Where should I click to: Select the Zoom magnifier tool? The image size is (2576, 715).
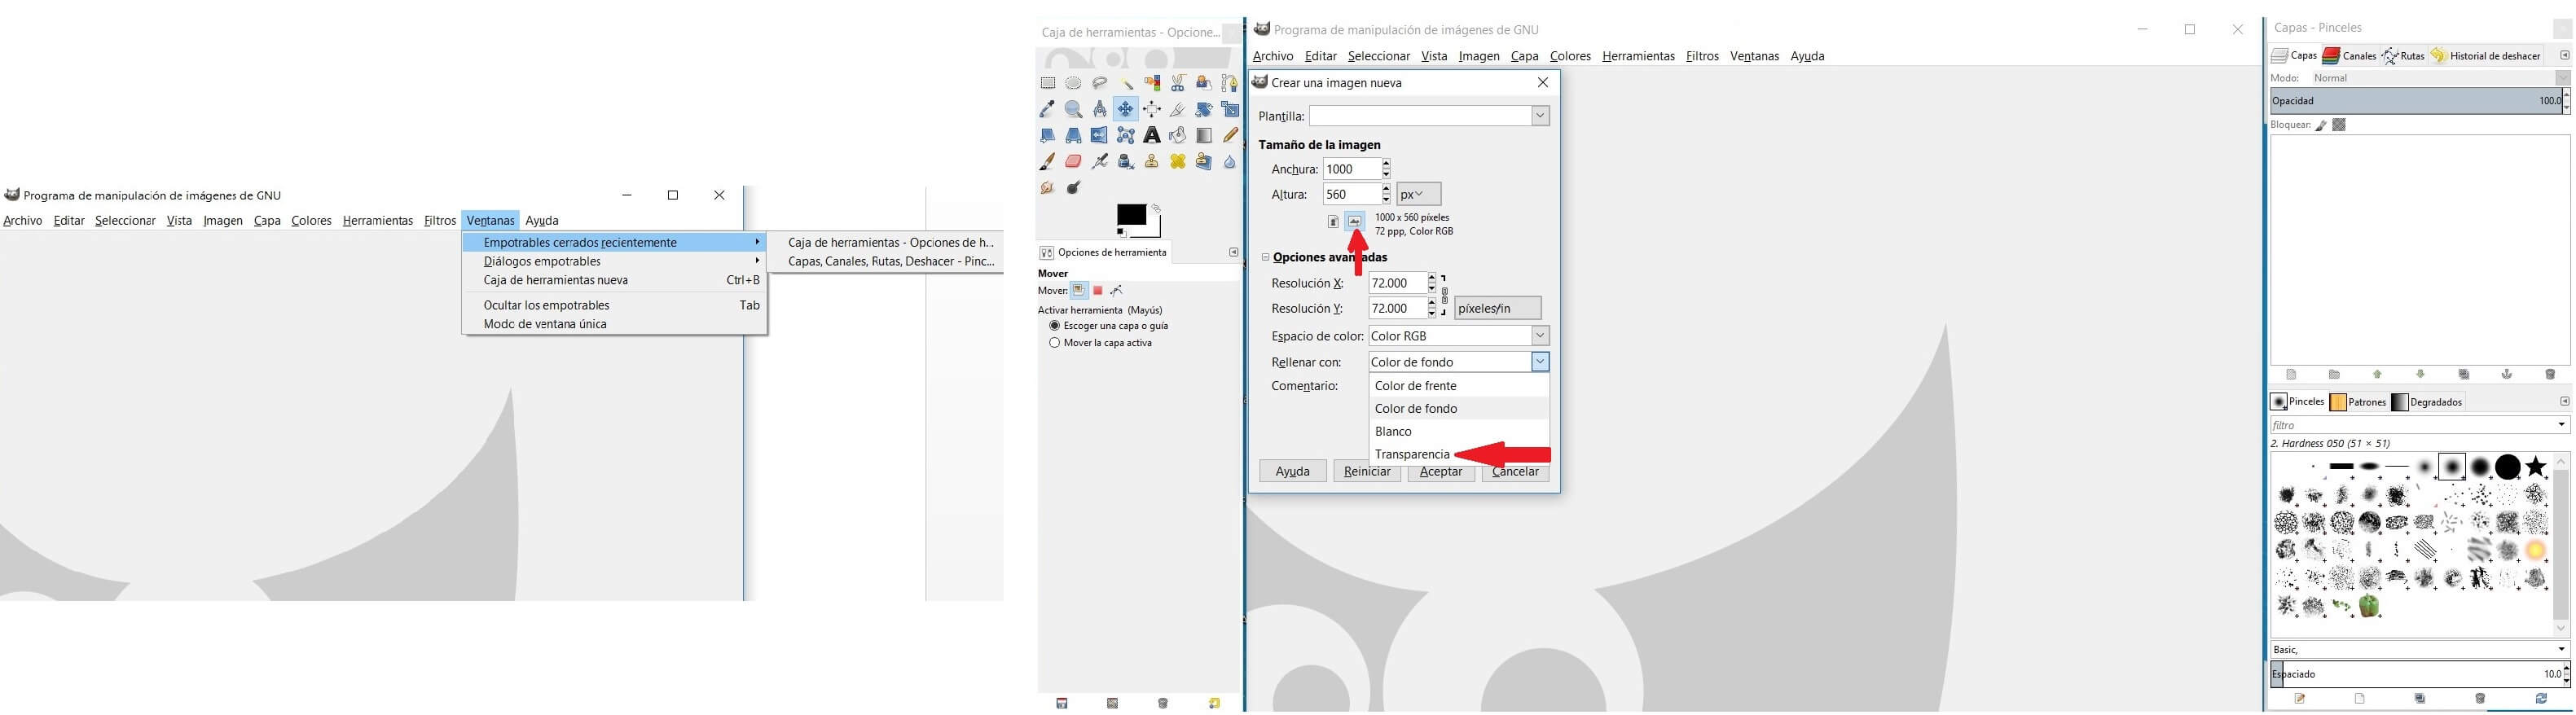(1074, 110)
